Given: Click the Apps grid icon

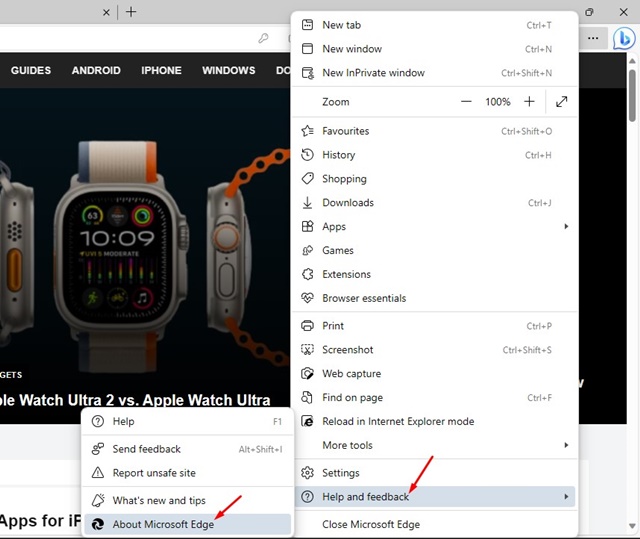Looking at the screenshot, I should 307,226.
